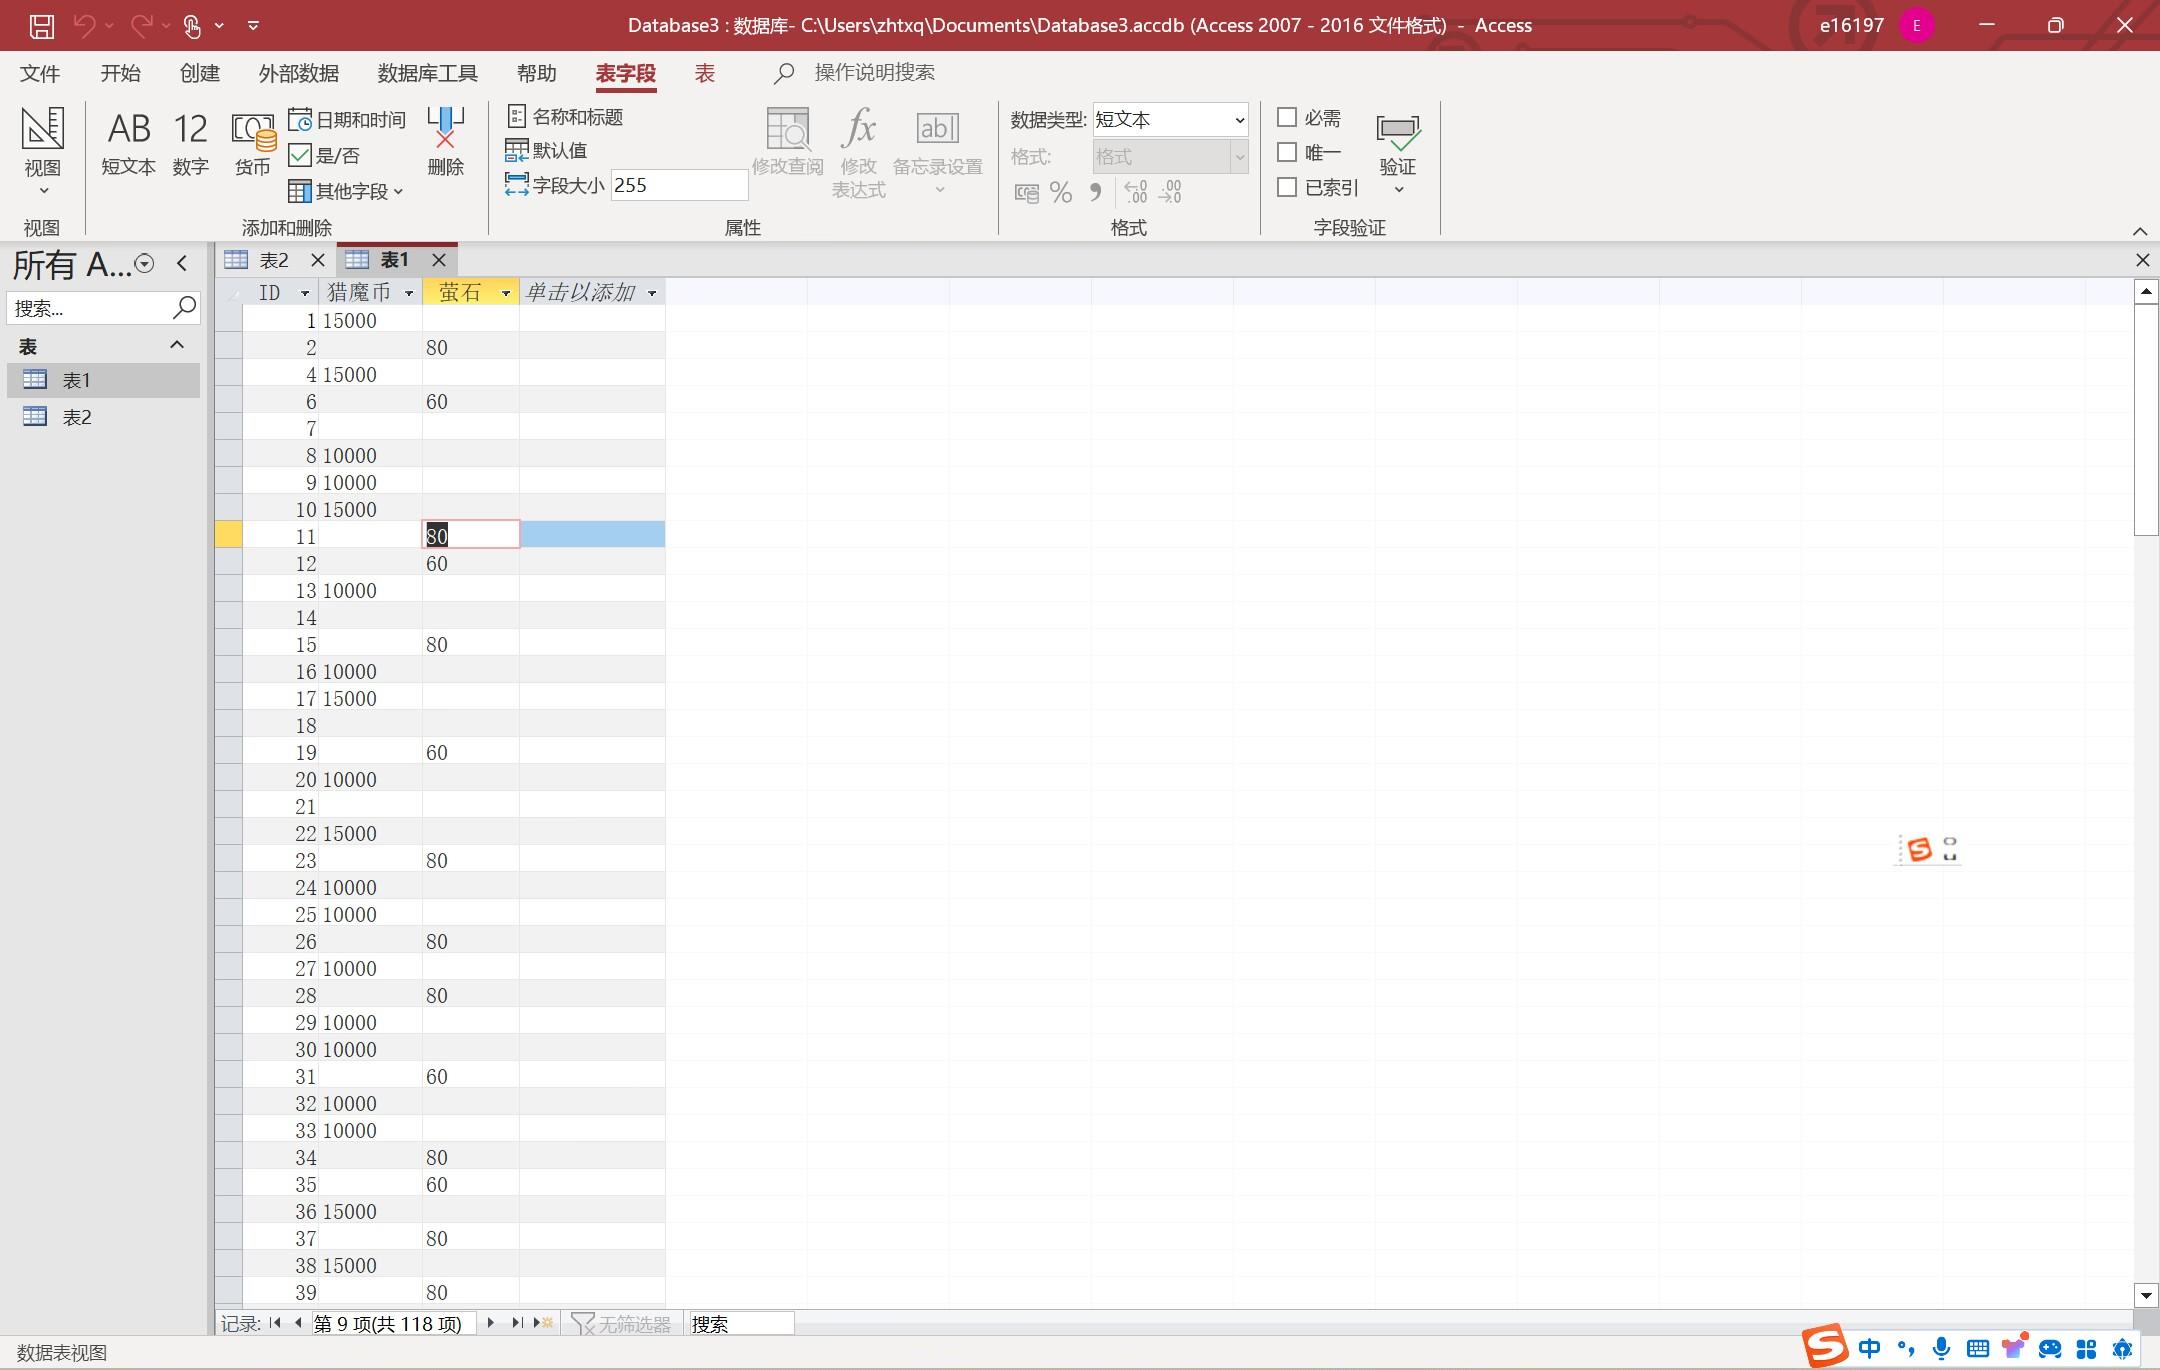This screenshot has height=1370, width=2160.
Task: Click the Delete (删除) field button
Action: tap(445, 143)
